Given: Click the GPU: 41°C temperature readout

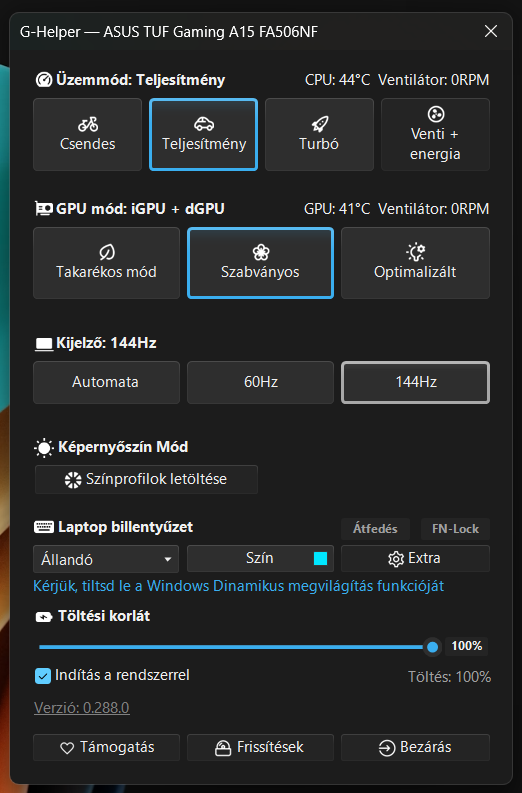Looking at the screenshot, I should (337, 209).
